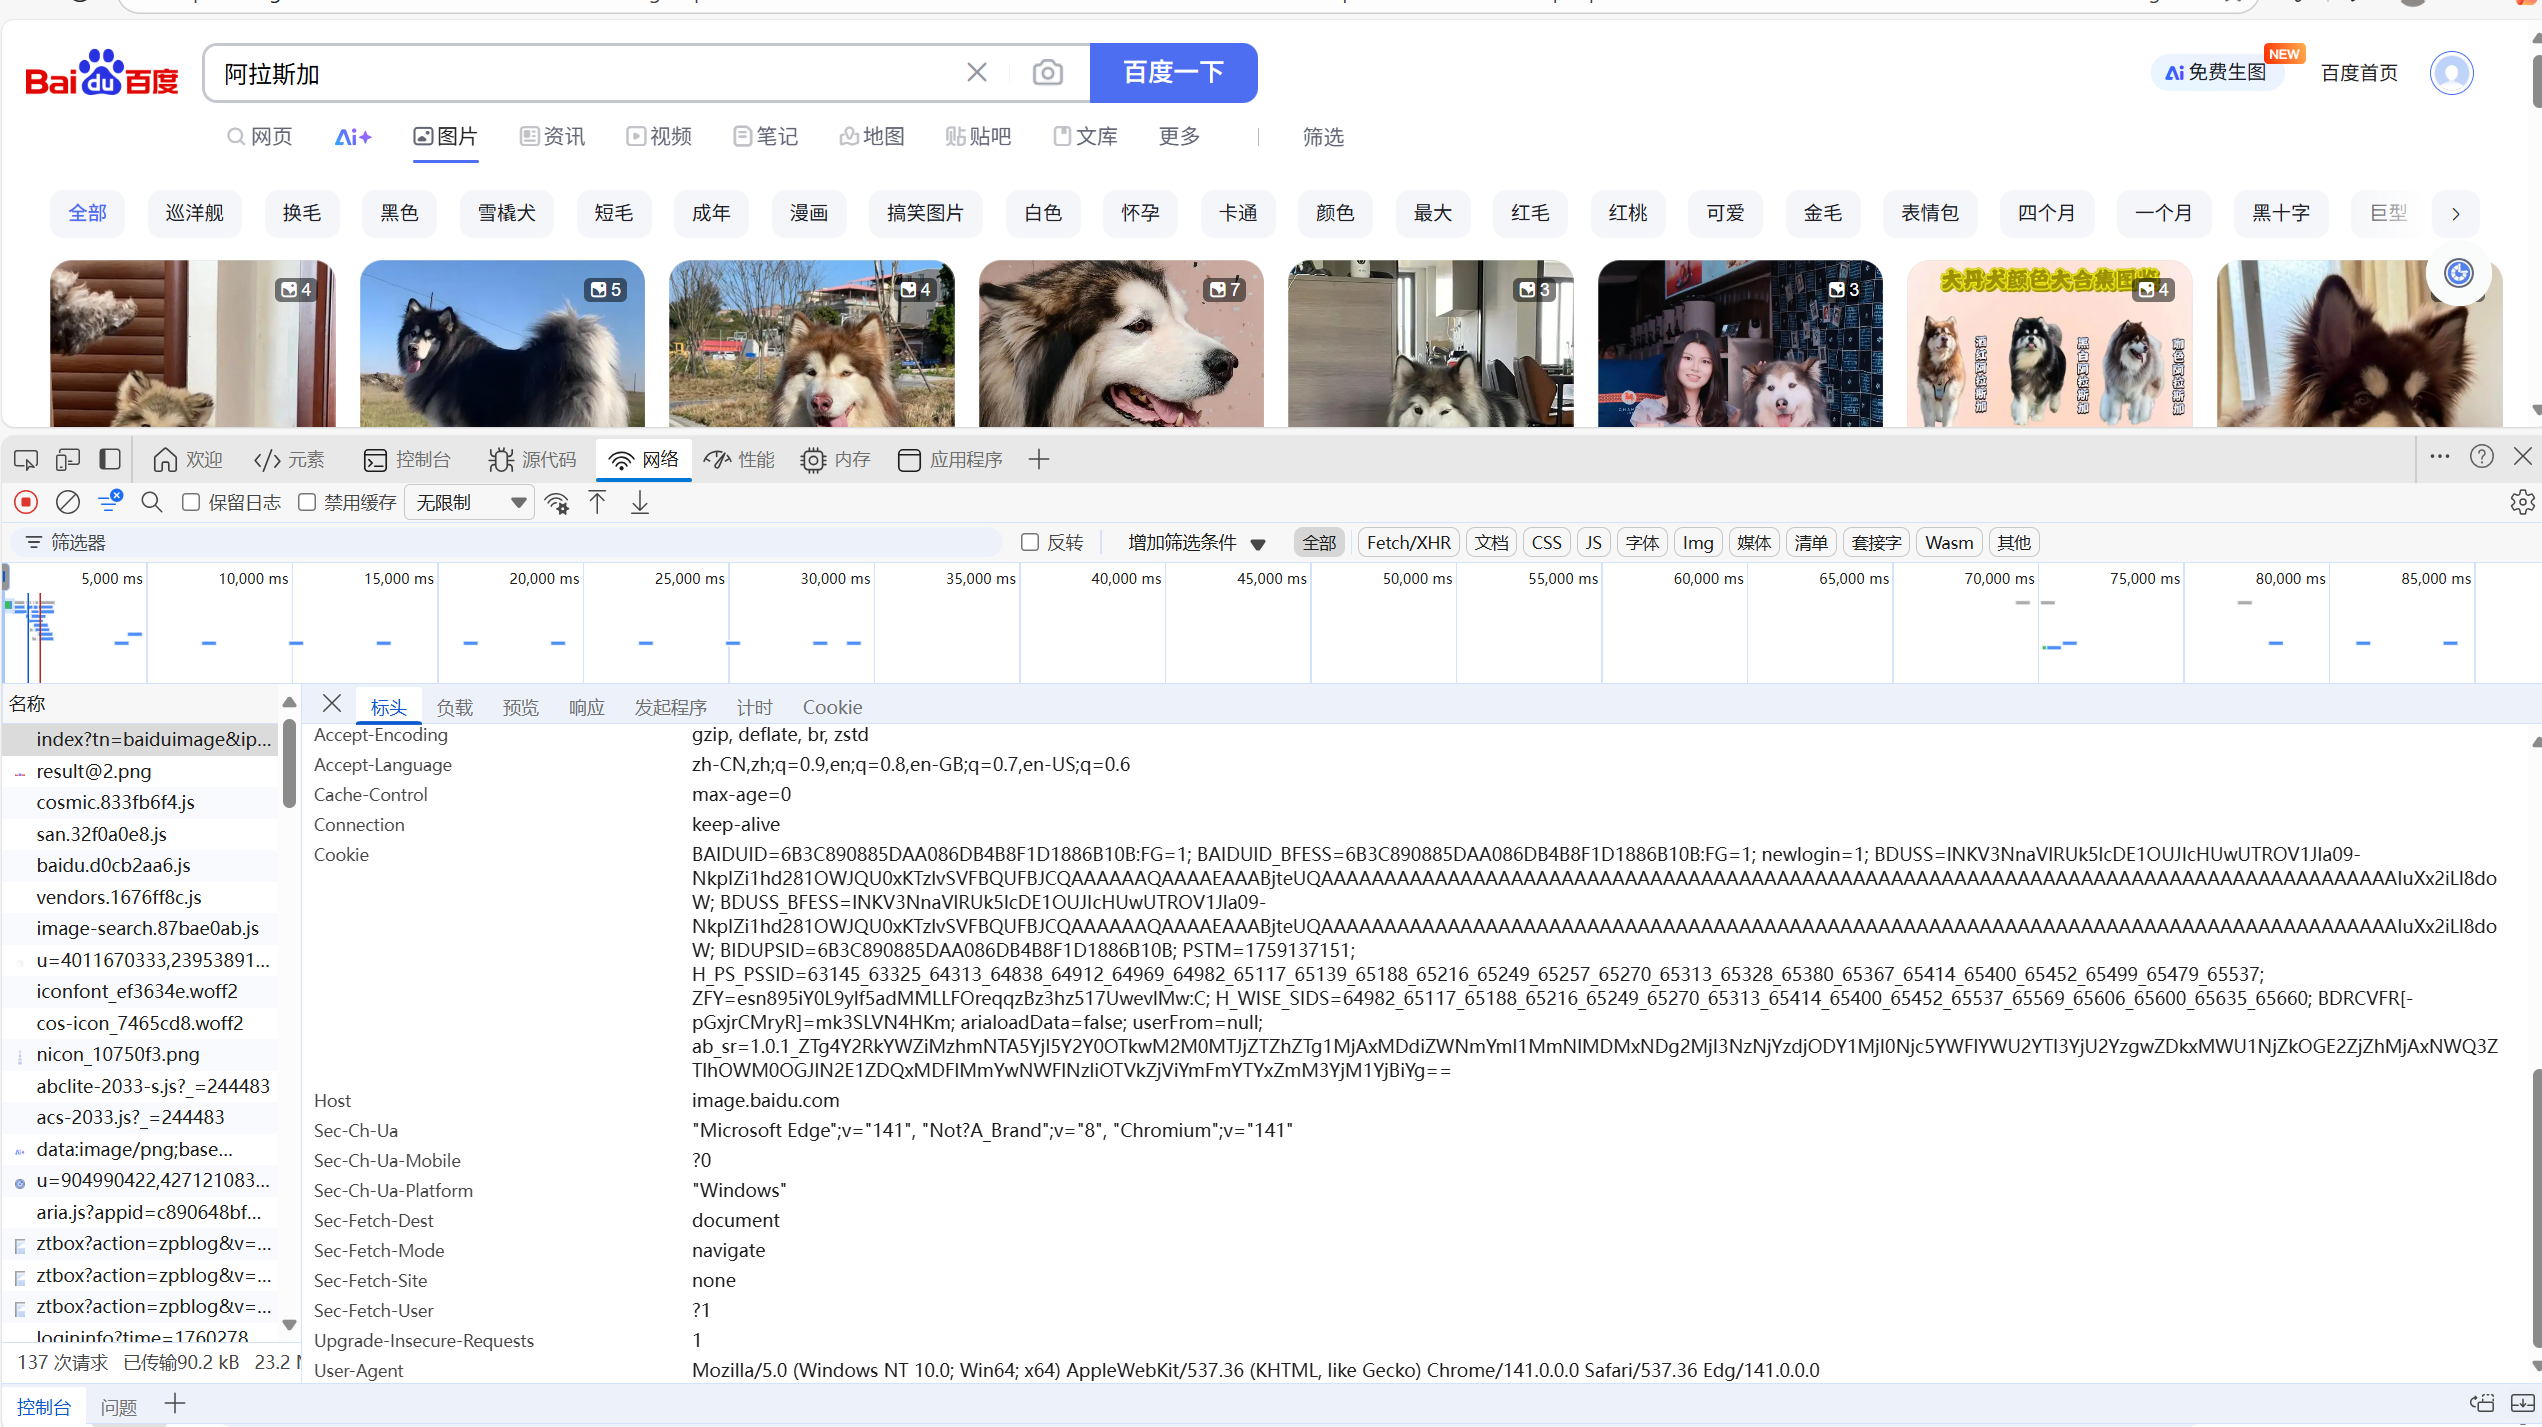The height and width of the screenshot is (1427, 2542).
Task: Enable the 保留日志 checkbox
Action: coord(191,502)
